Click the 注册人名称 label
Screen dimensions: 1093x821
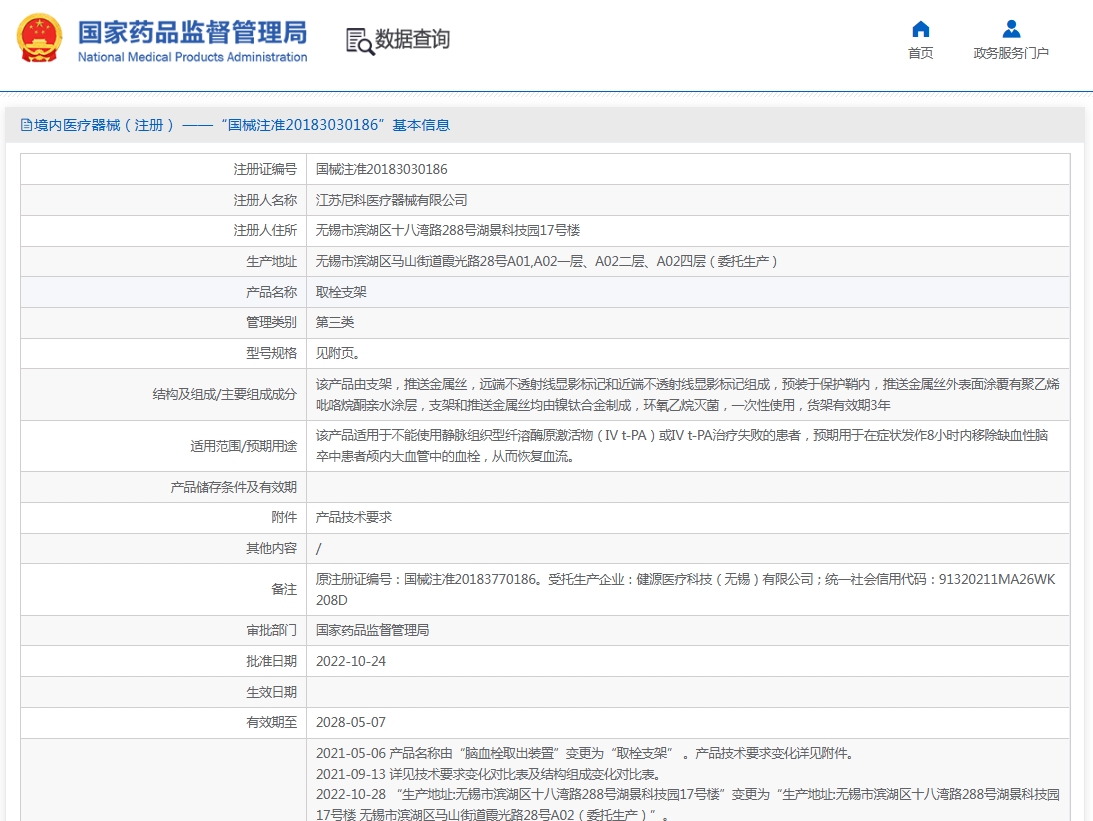265,200
